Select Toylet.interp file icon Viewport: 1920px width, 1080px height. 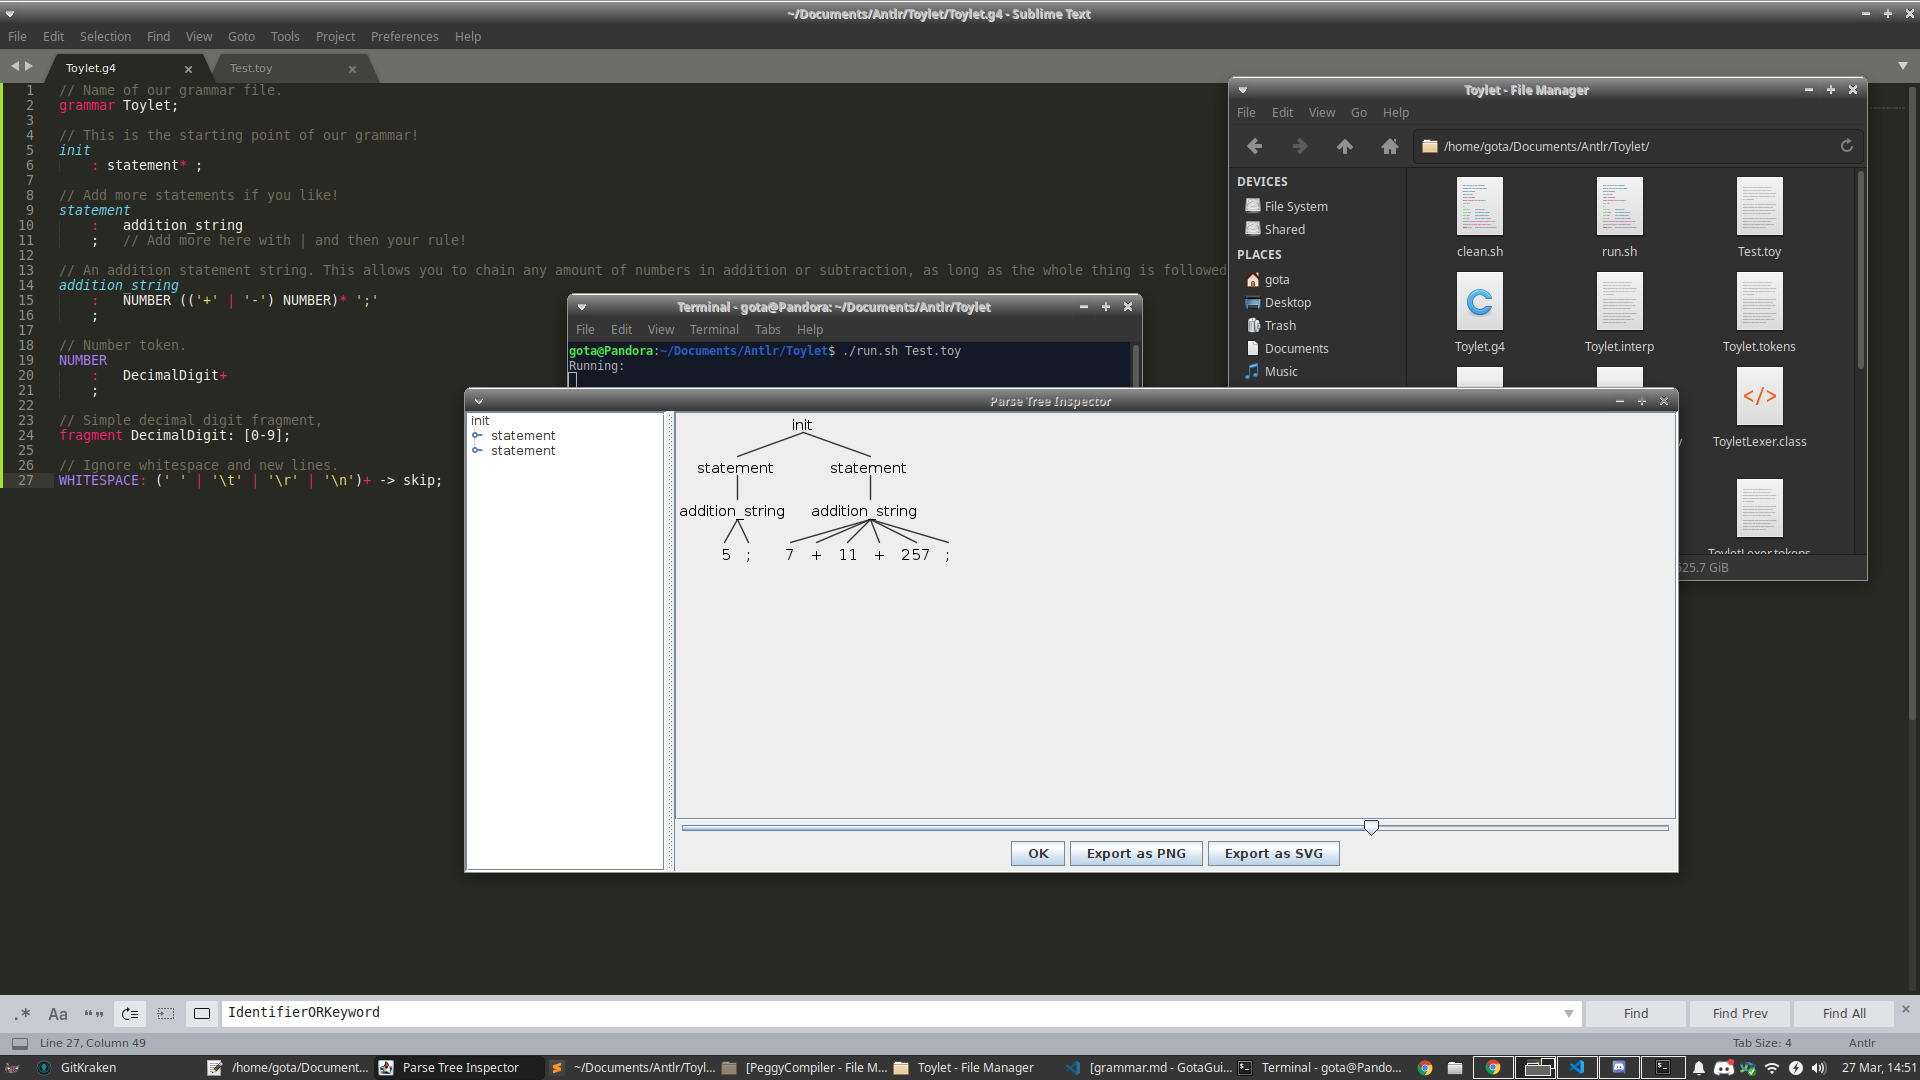1619,301
